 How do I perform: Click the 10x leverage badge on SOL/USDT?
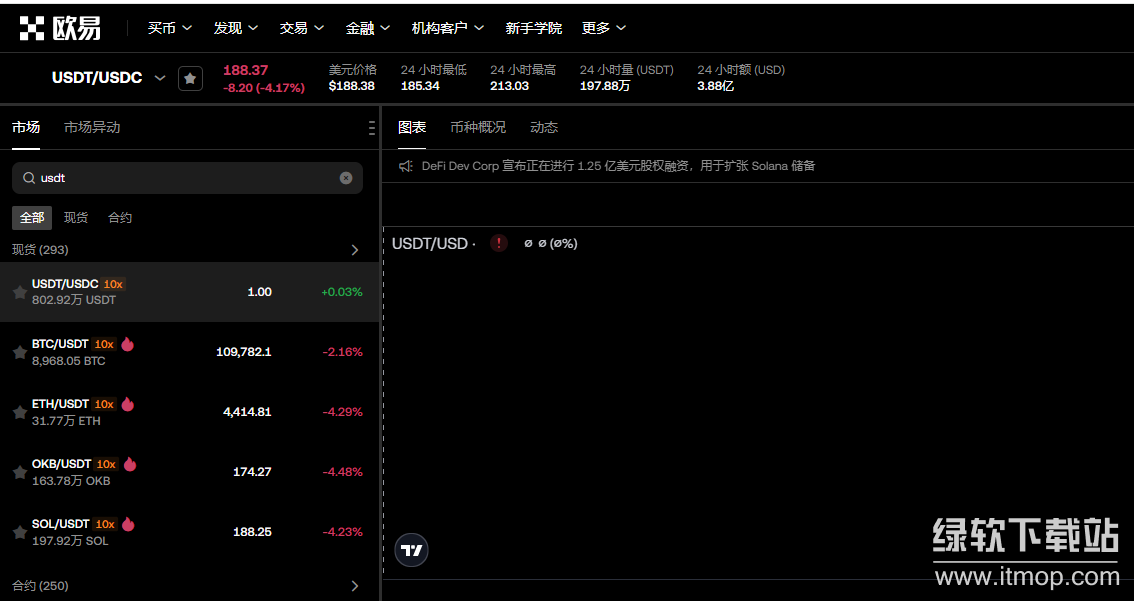105,524
